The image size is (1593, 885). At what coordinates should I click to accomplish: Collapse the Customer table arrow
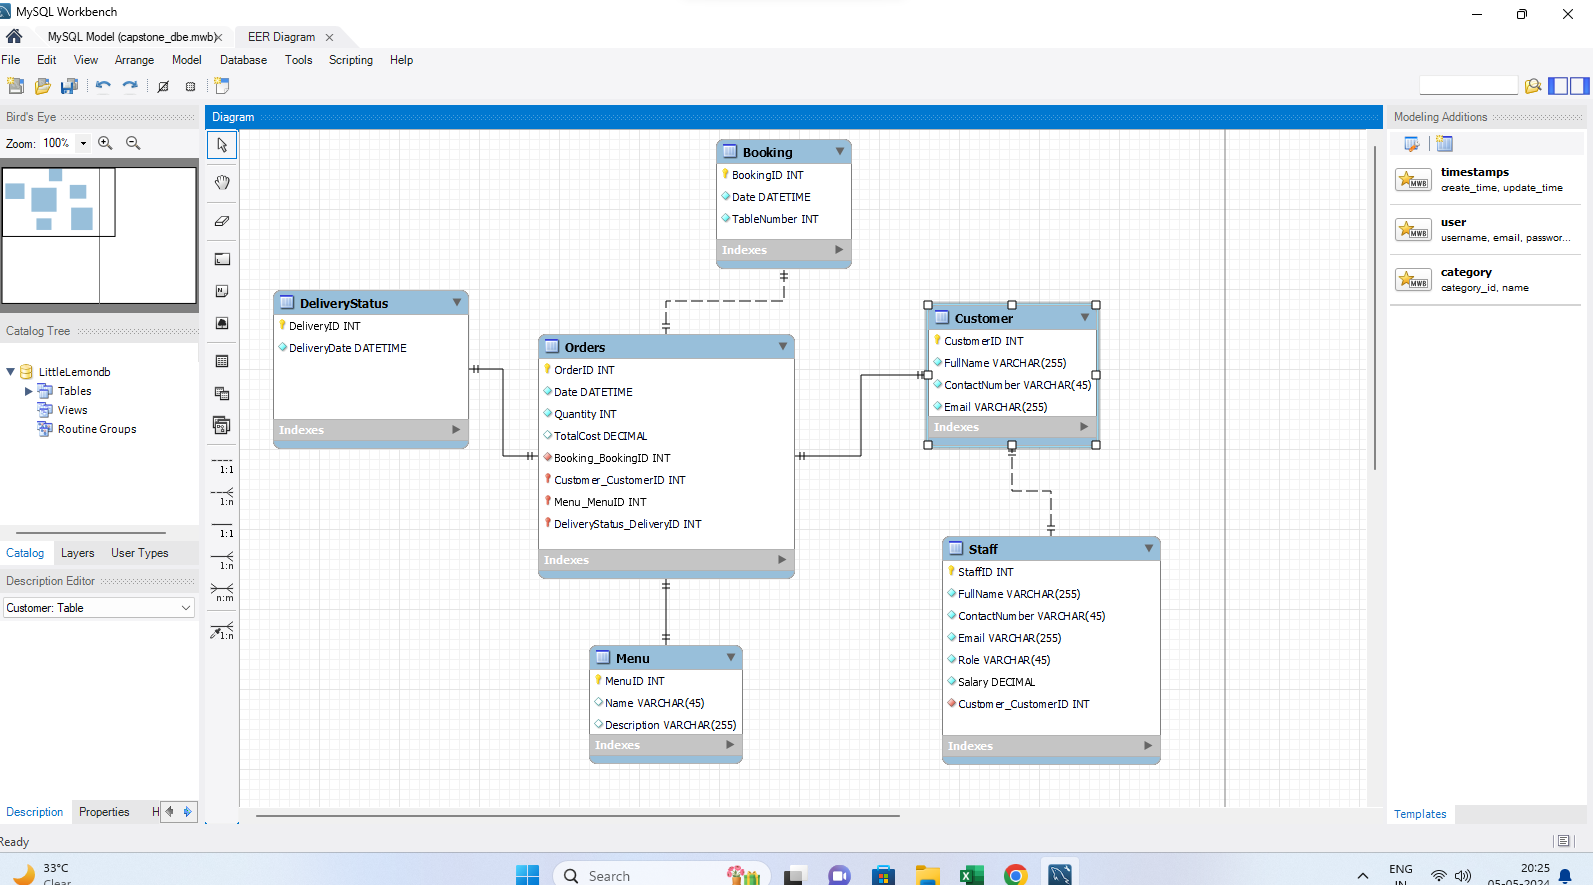click(x=1085, y=317)
